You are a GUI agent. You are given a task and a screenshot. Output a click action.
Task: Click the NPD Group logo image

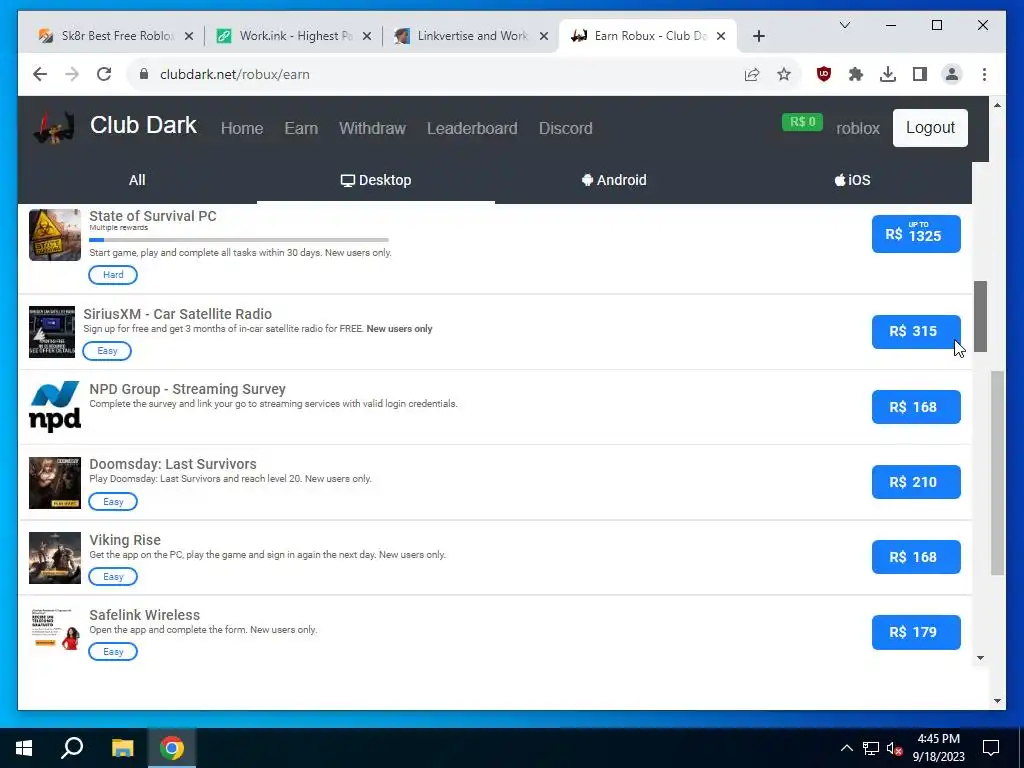pyautogui.click(x=55, y=406)
